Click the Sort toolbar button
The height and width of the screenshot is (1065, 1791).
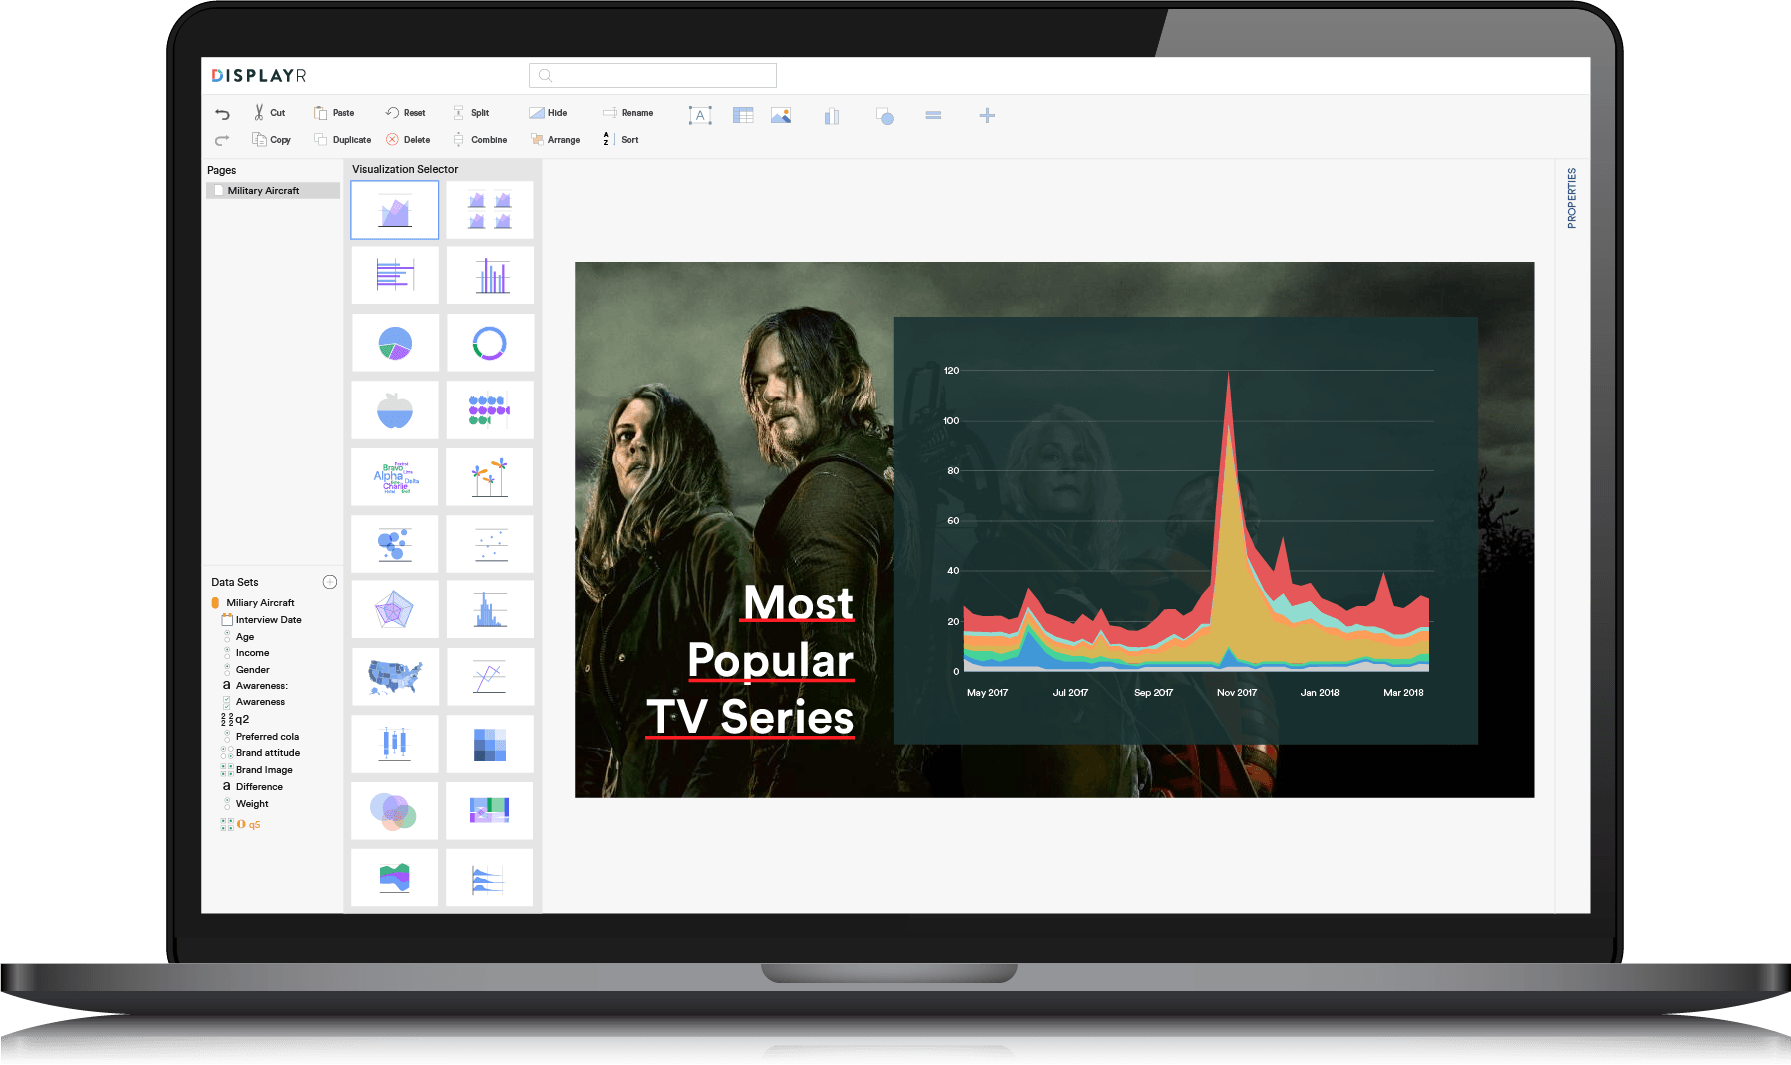(x=620, y=140)
